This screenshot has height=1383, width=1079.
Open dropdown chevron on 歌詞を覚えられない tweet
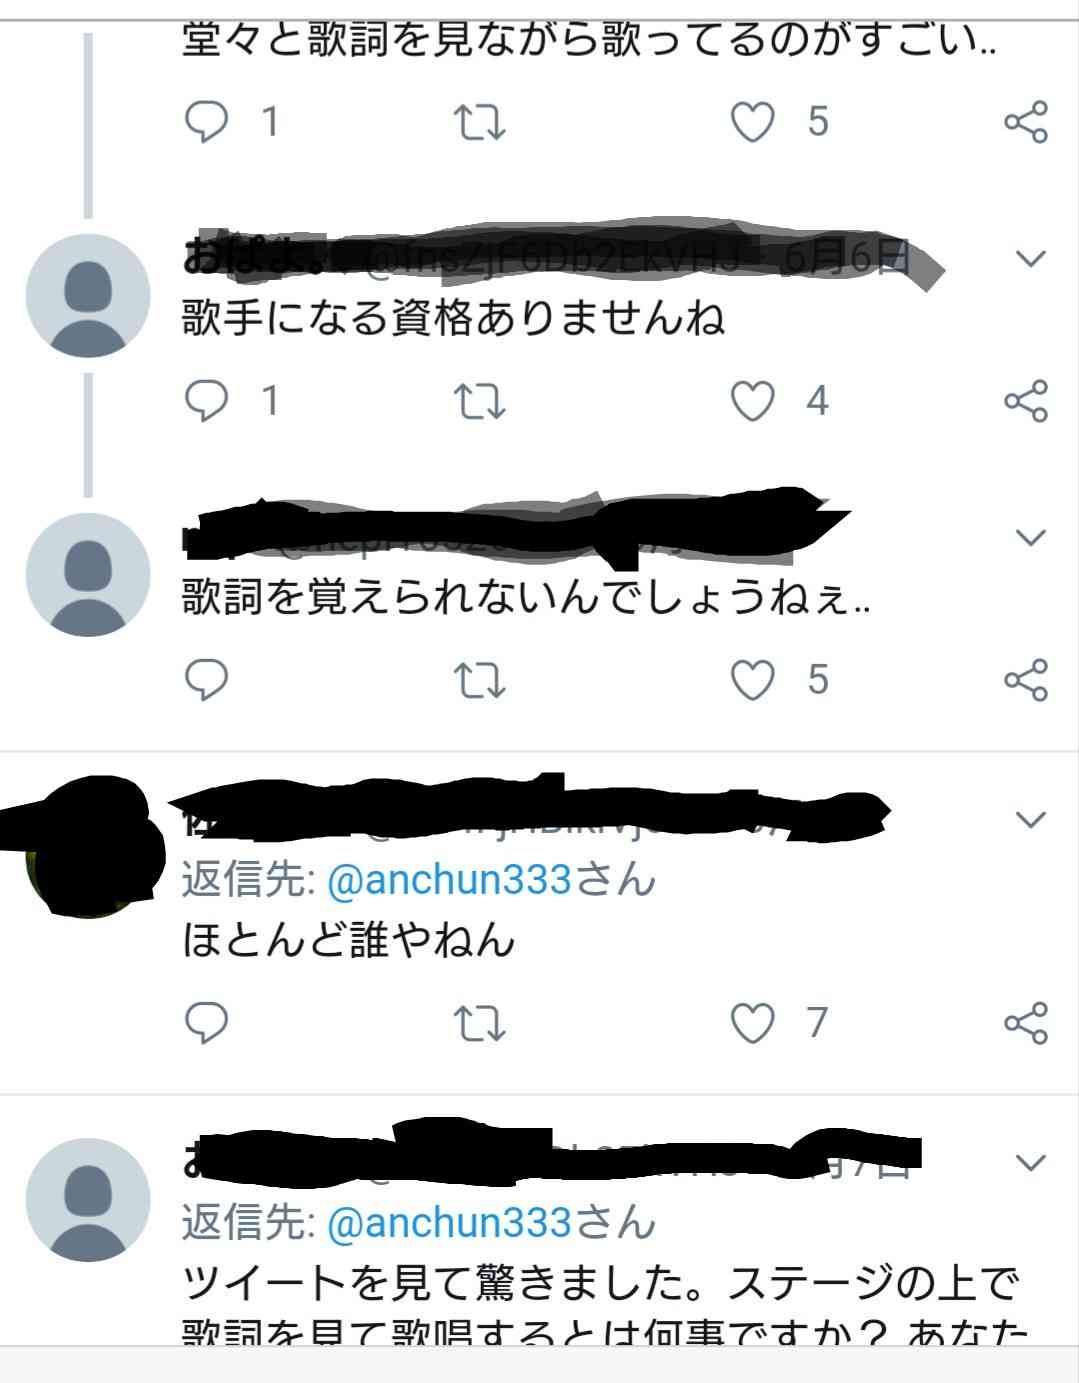coord(1030,538)
